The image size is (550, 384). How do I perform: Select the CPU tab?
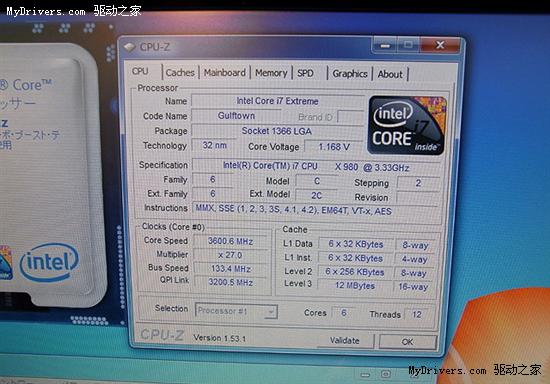(x=140, y=71)
